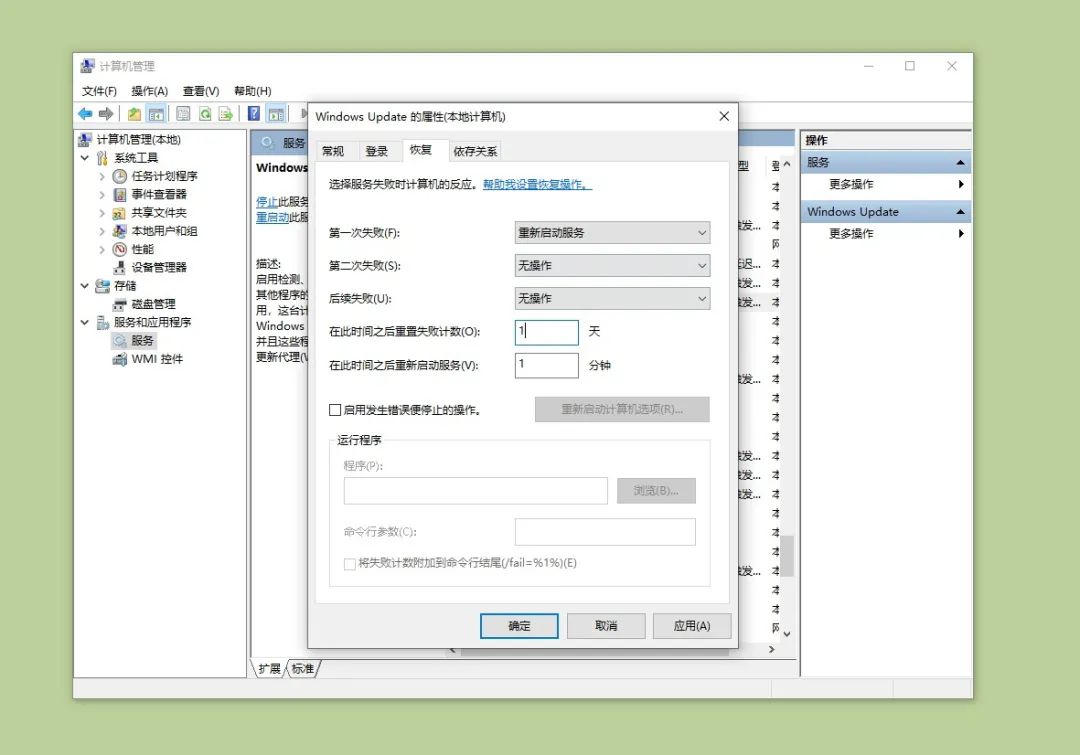Click the gray Forward arrow in toolbar
The image size is (1080, 755).
click(106, 114)
